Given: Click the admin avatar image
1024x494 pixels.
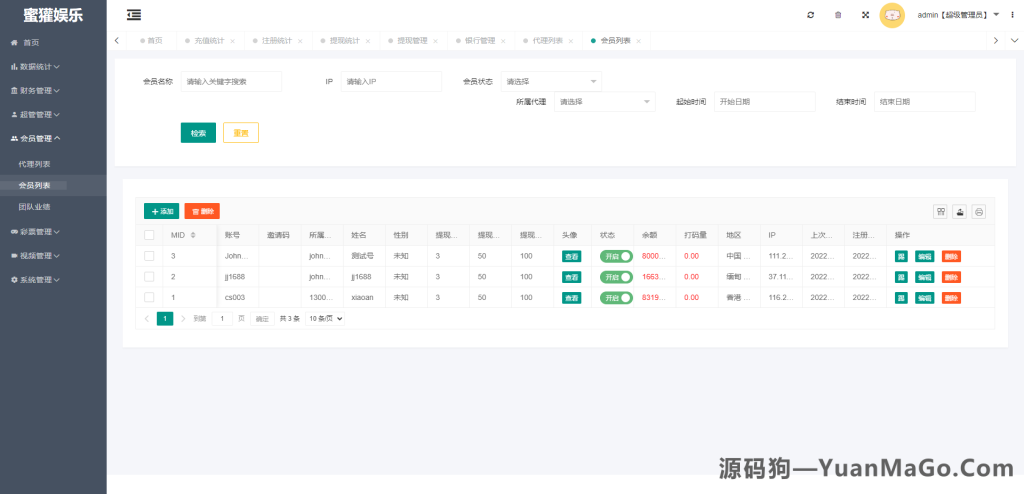Looking at the screenshot, I should point(891,15).
